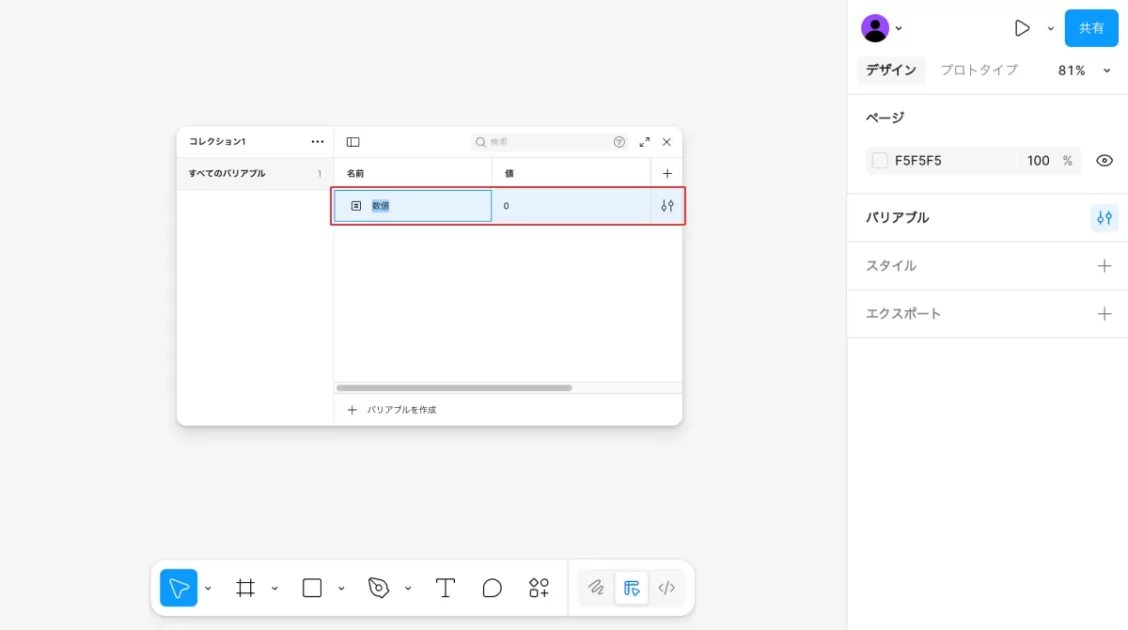The image size is (1128, 630).
Task: Select the Move tool in the toolbar
Action: (x=179, y=588)
